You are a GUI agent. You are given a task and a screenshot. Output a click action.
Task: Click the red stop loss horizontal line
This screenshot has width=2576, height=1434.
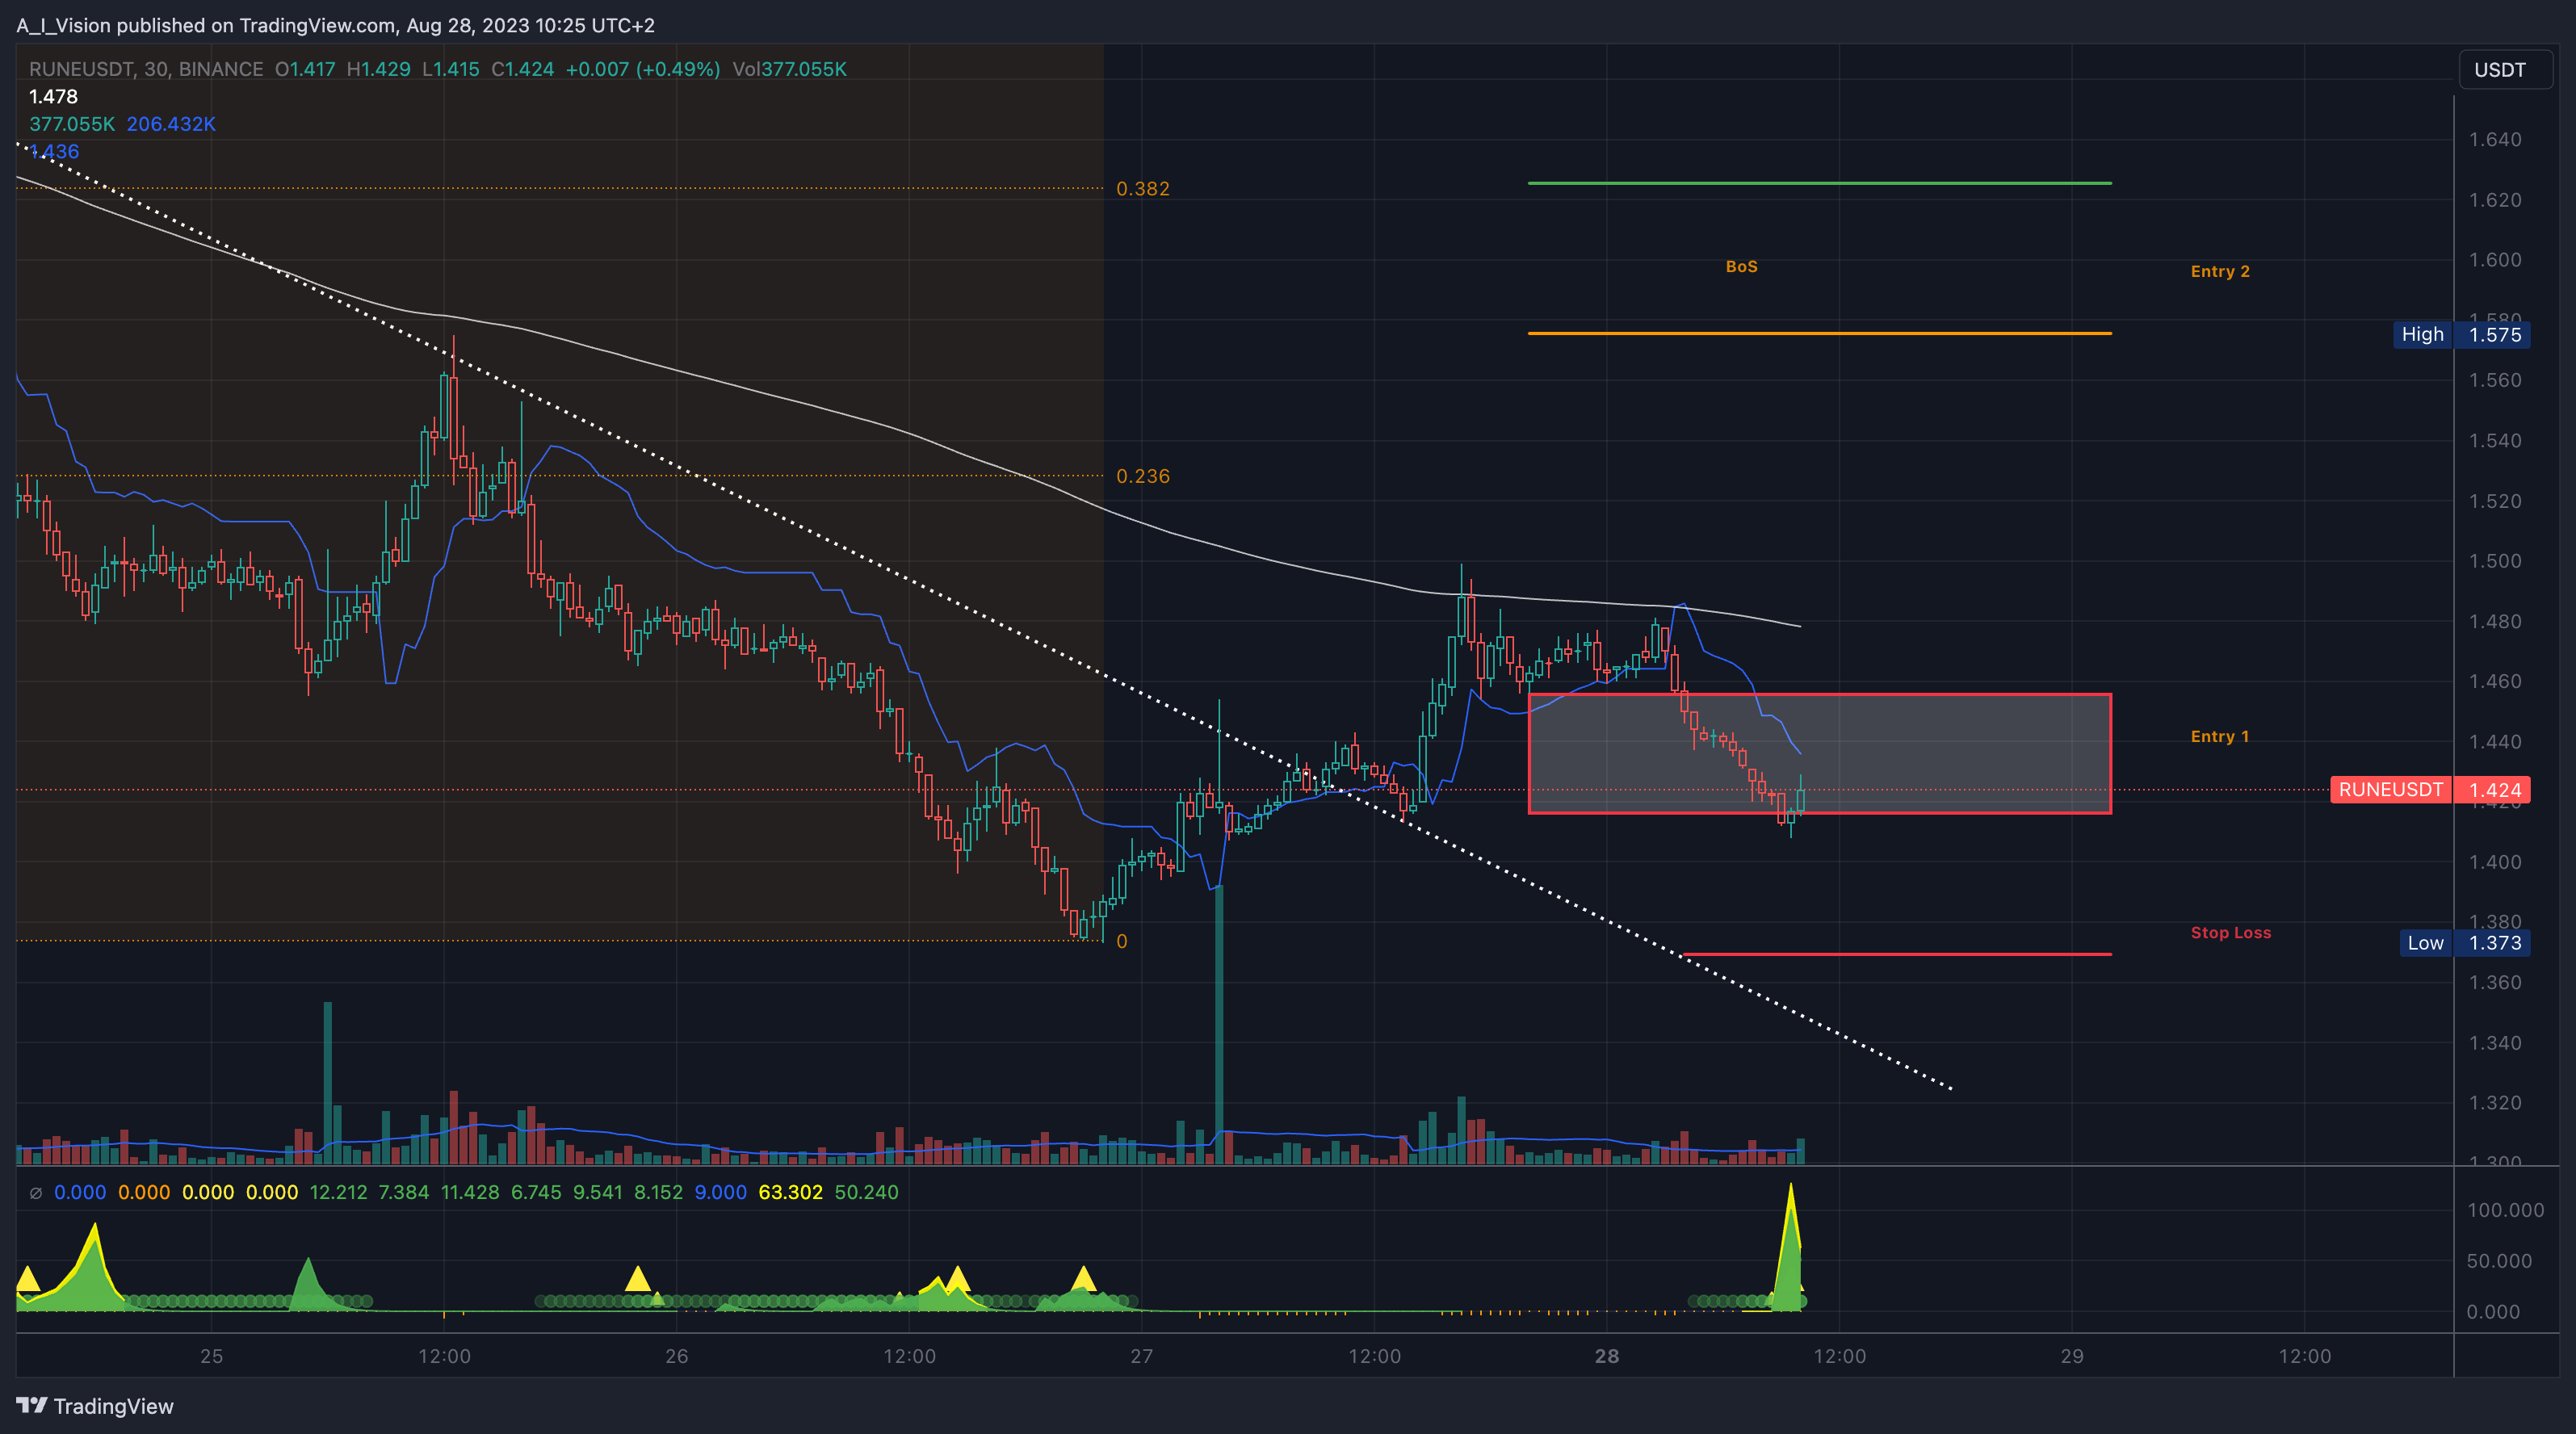(1897, 954)
